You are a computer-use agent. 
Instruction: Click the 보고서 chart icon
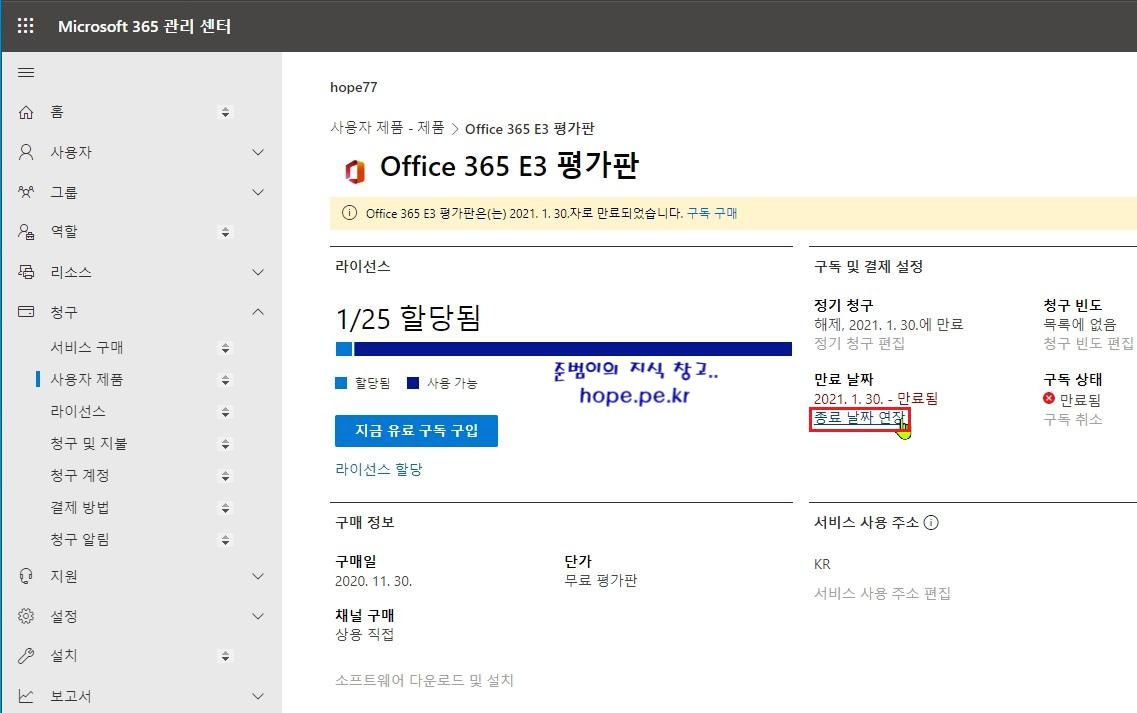pos(26,696)
